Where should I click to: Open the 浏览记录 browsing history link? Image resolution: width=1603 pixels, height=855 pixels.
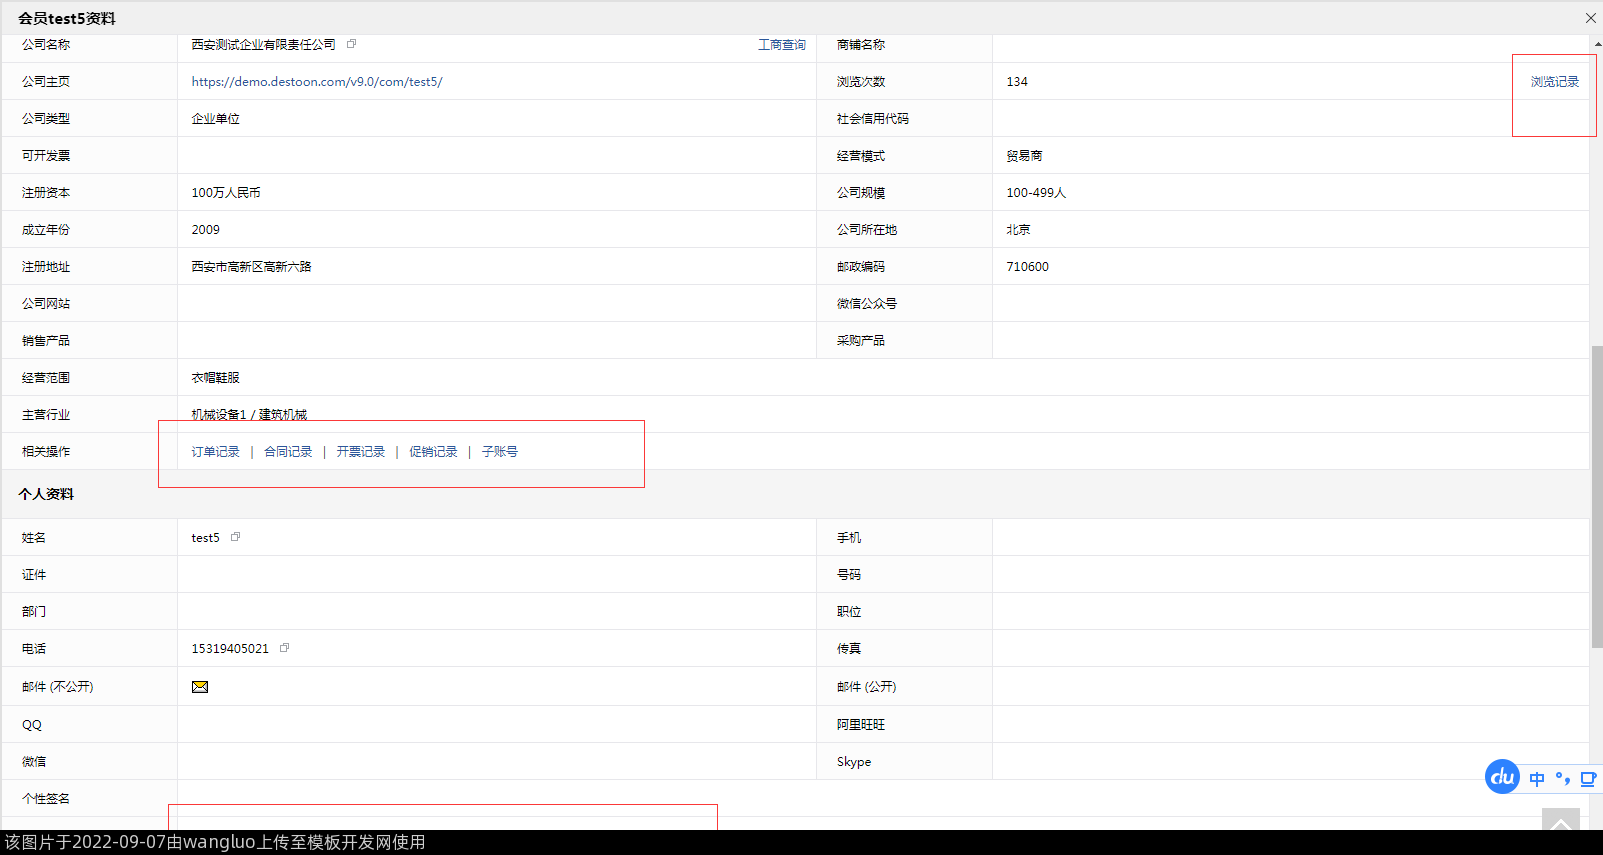pos(1554,82)
